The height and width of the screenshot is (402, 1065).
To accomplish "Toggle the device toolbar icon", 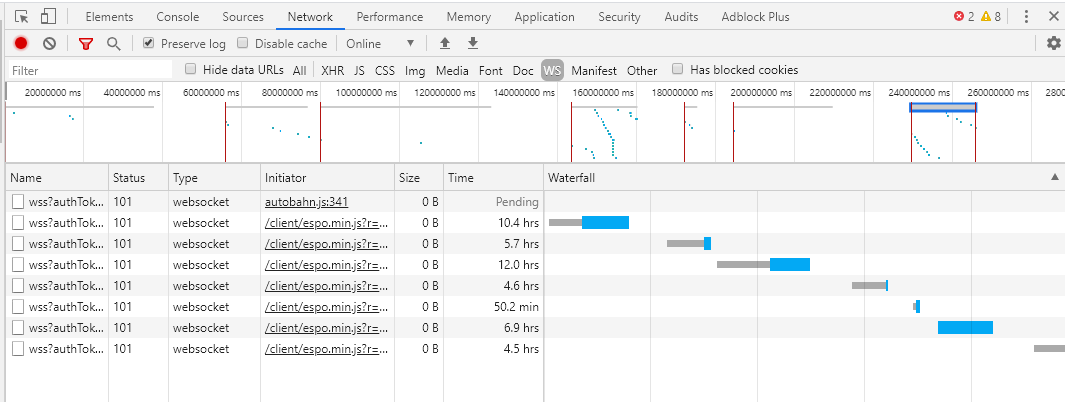I will (48, 17).
